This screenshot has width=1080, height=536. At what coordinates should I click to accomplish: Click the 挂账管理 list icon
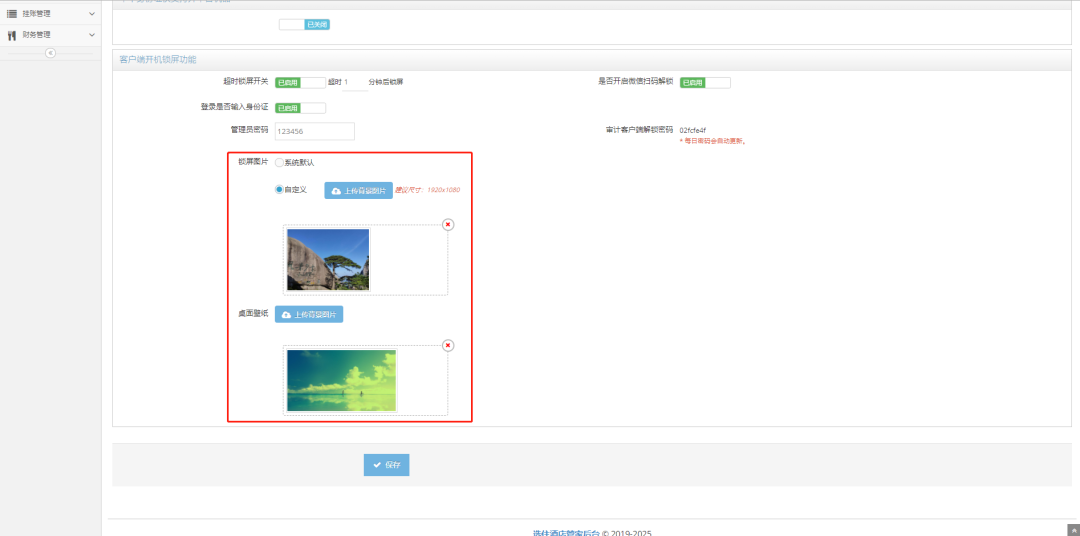(12, 13)
